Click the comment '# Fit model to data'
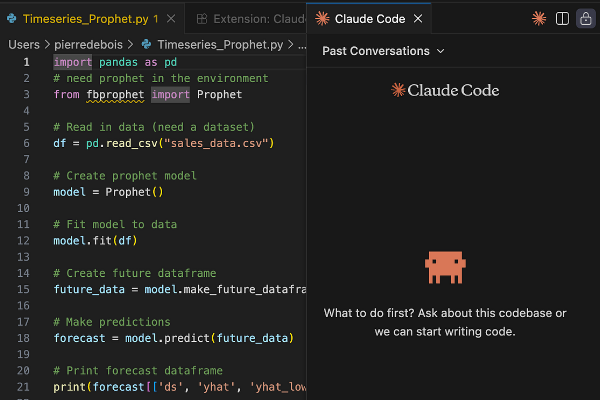Screen dimensions: 600x400 pos(115,224)
